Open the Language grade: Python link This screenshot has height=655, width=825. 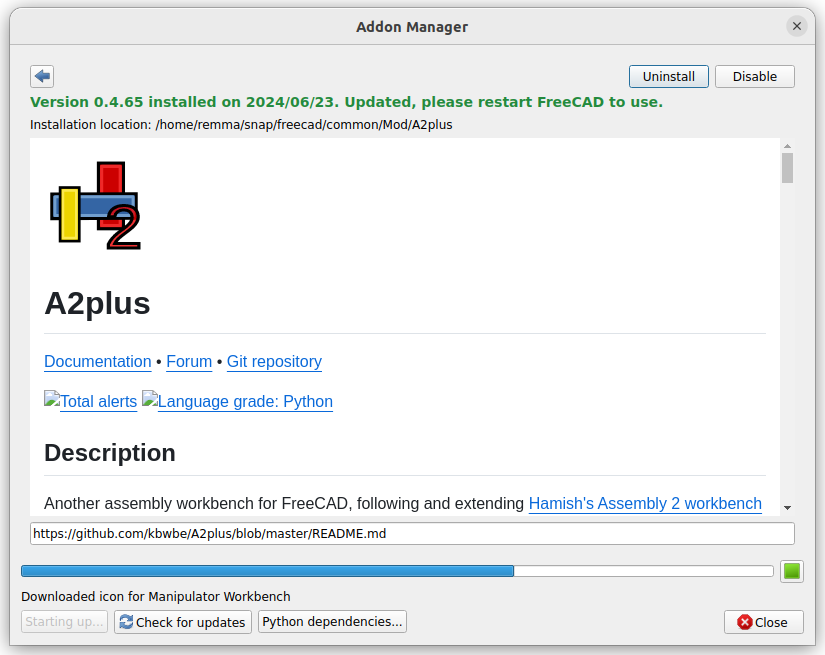[245, 401]
